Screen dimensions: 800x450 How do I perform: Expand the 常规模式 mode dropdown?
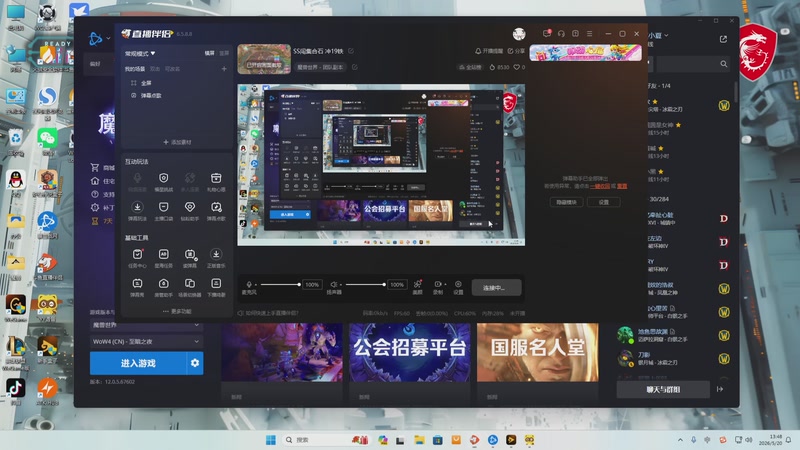[140, 53]
